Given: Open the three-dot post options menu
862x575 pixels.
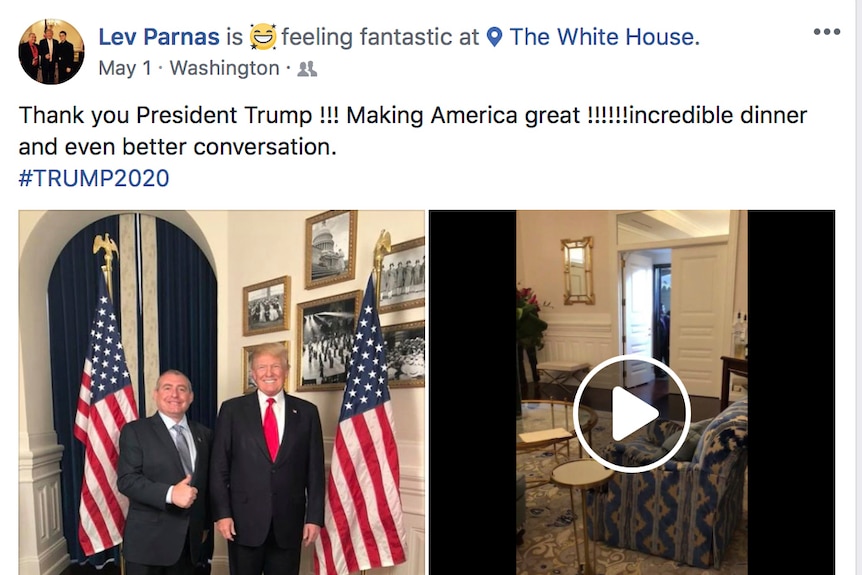Looking at the screenshot, I should point(827,32).
